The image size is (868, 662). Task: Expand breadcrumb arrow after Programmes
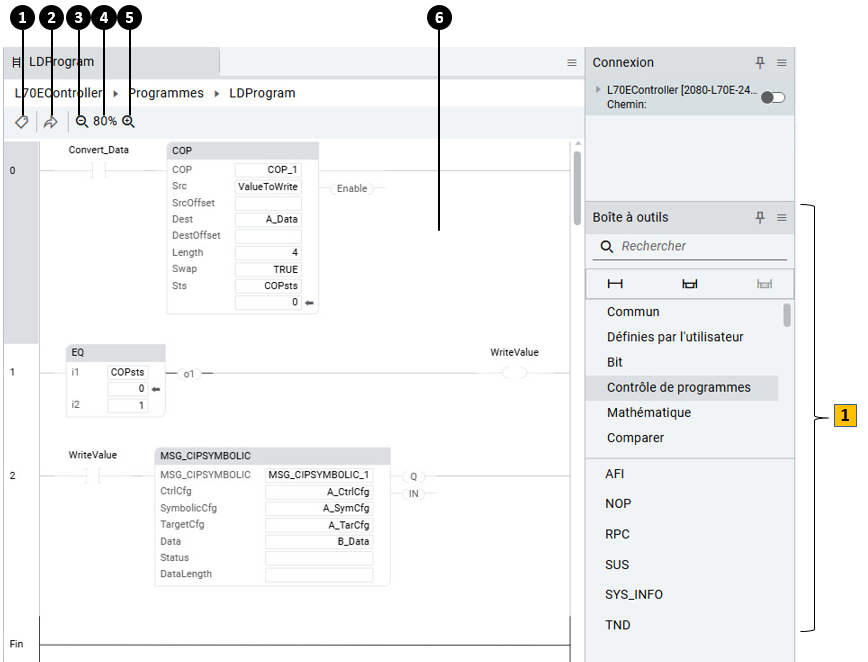coord(217,94)
